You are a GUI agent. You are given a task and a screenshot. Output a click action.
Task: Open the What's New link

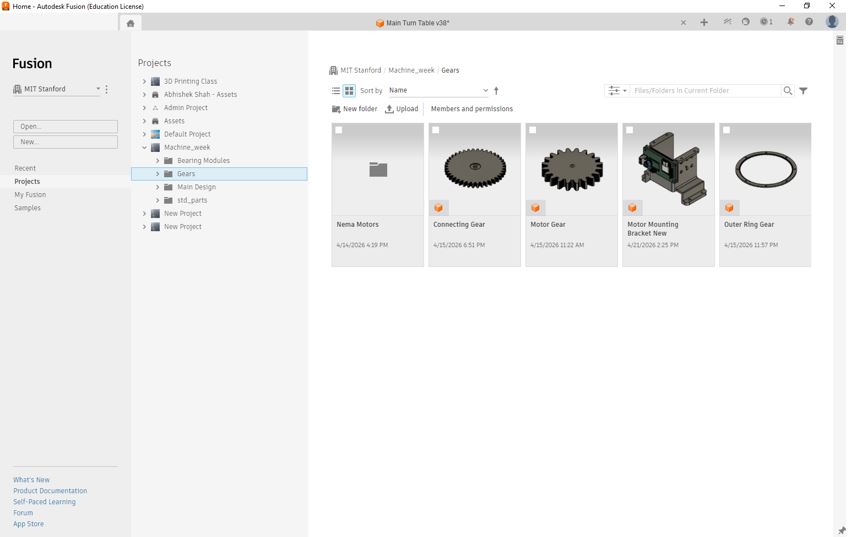point(31,480)
